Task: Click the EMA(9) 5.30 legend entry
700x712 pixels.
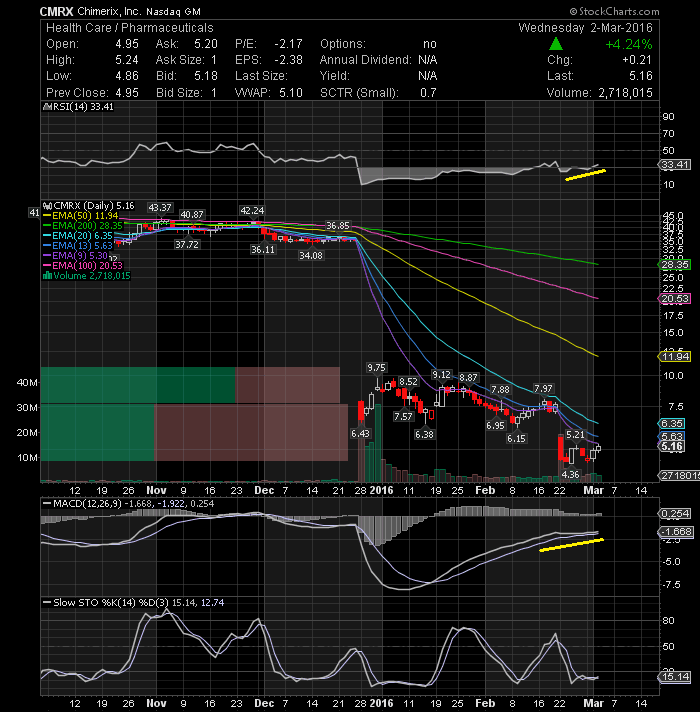Action: [80, 256]
